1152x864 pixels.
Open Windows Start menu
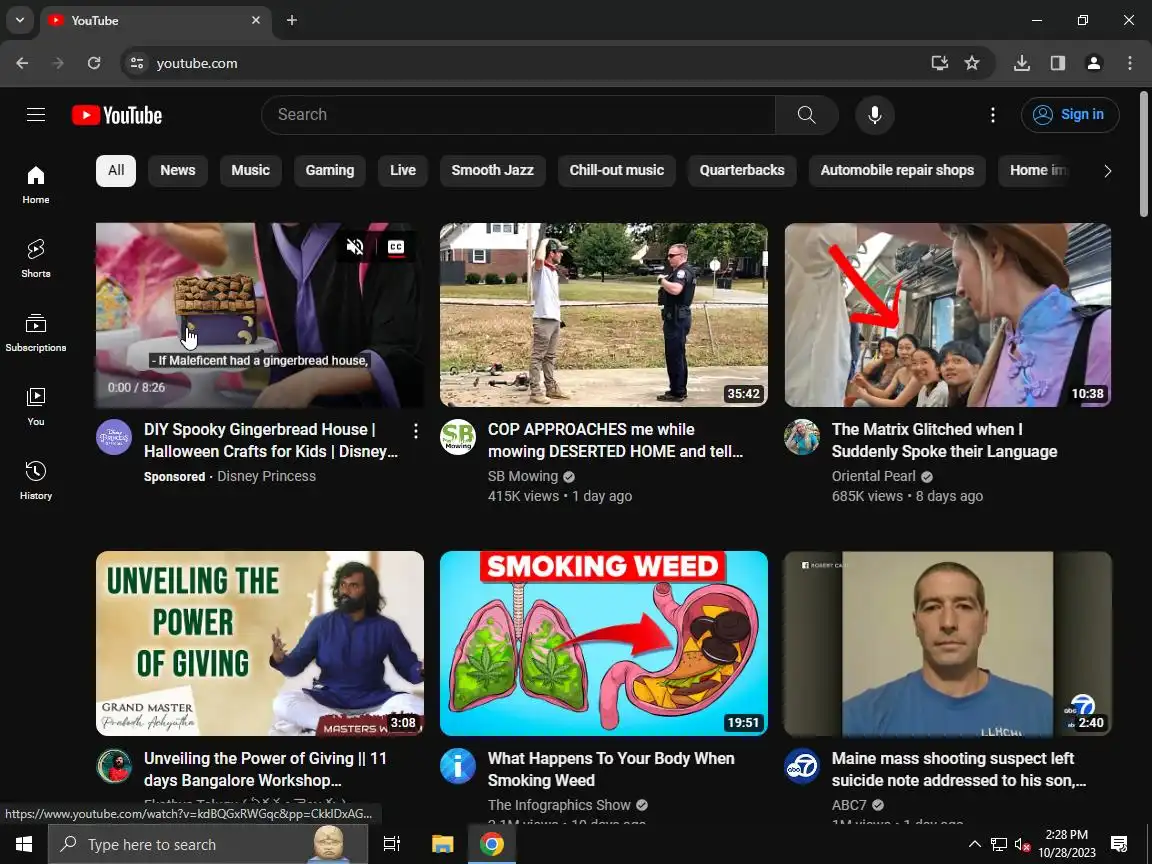[x=24, y=844]
